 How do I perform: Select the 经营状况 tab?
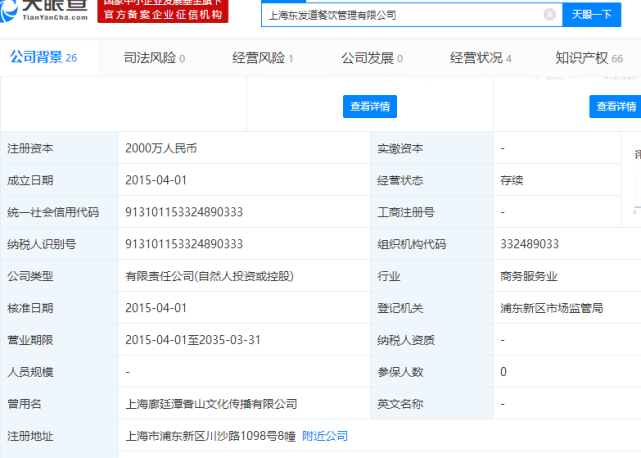point(480,58)
